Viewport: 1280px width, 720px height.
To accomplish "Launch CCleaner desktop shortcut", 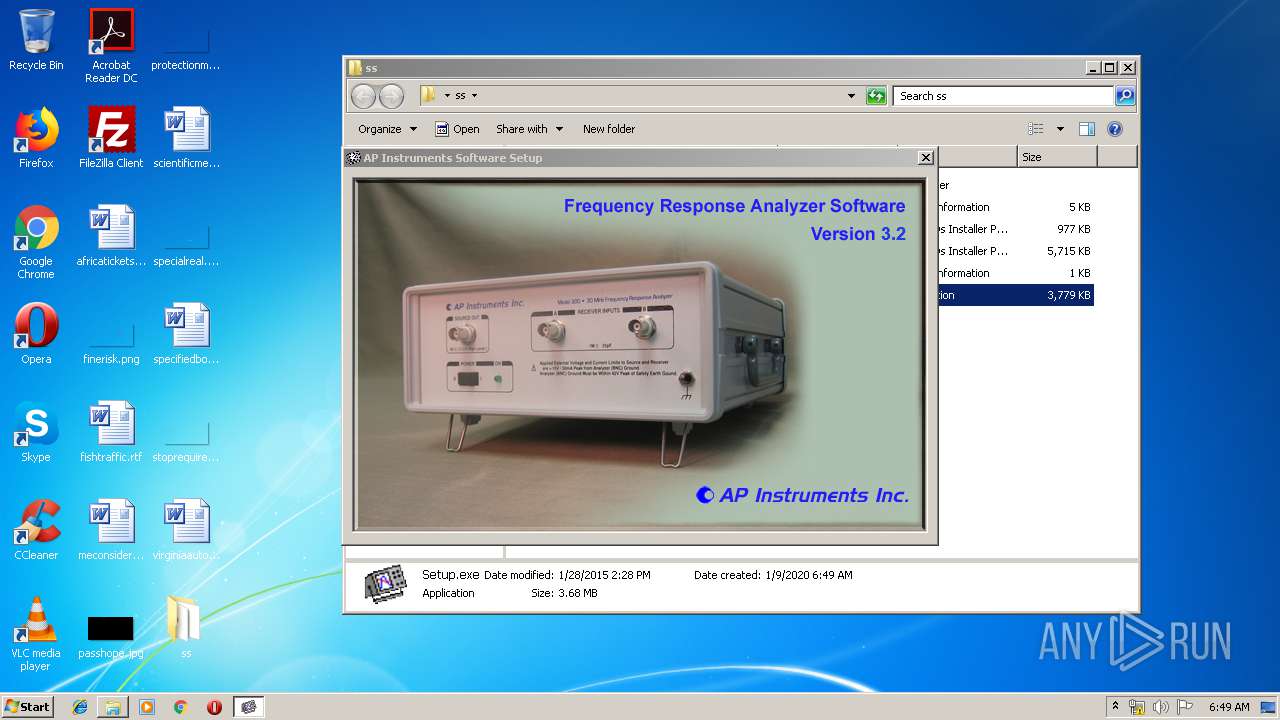I will click(36, 530).
